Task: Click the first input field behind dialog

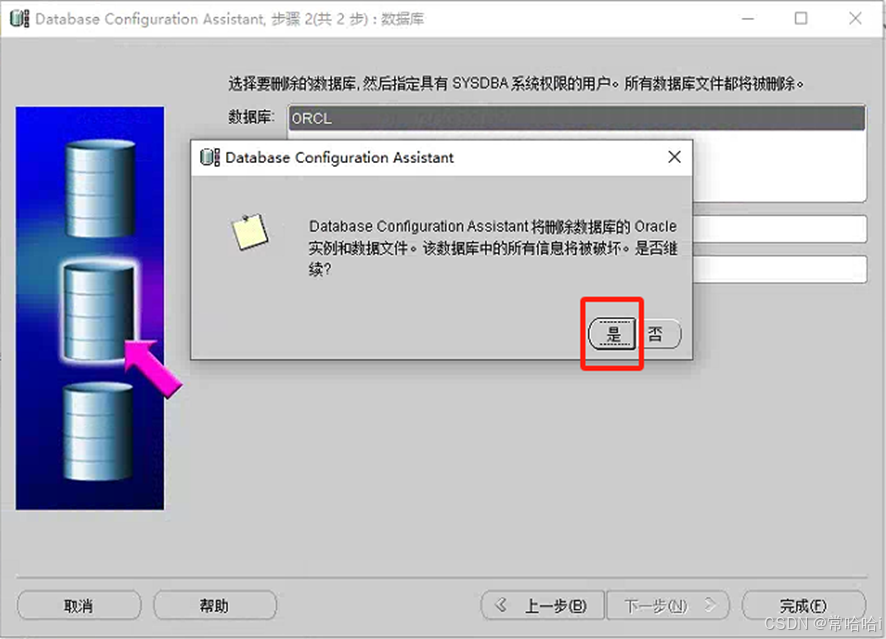Action: coord(780,229)
